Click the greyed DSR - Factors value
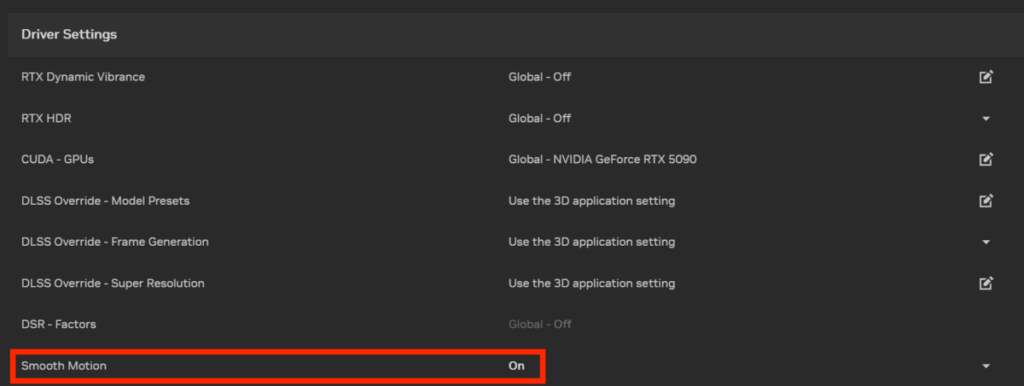This screenshot has height=386, width=1024. [x=539, y=325]
